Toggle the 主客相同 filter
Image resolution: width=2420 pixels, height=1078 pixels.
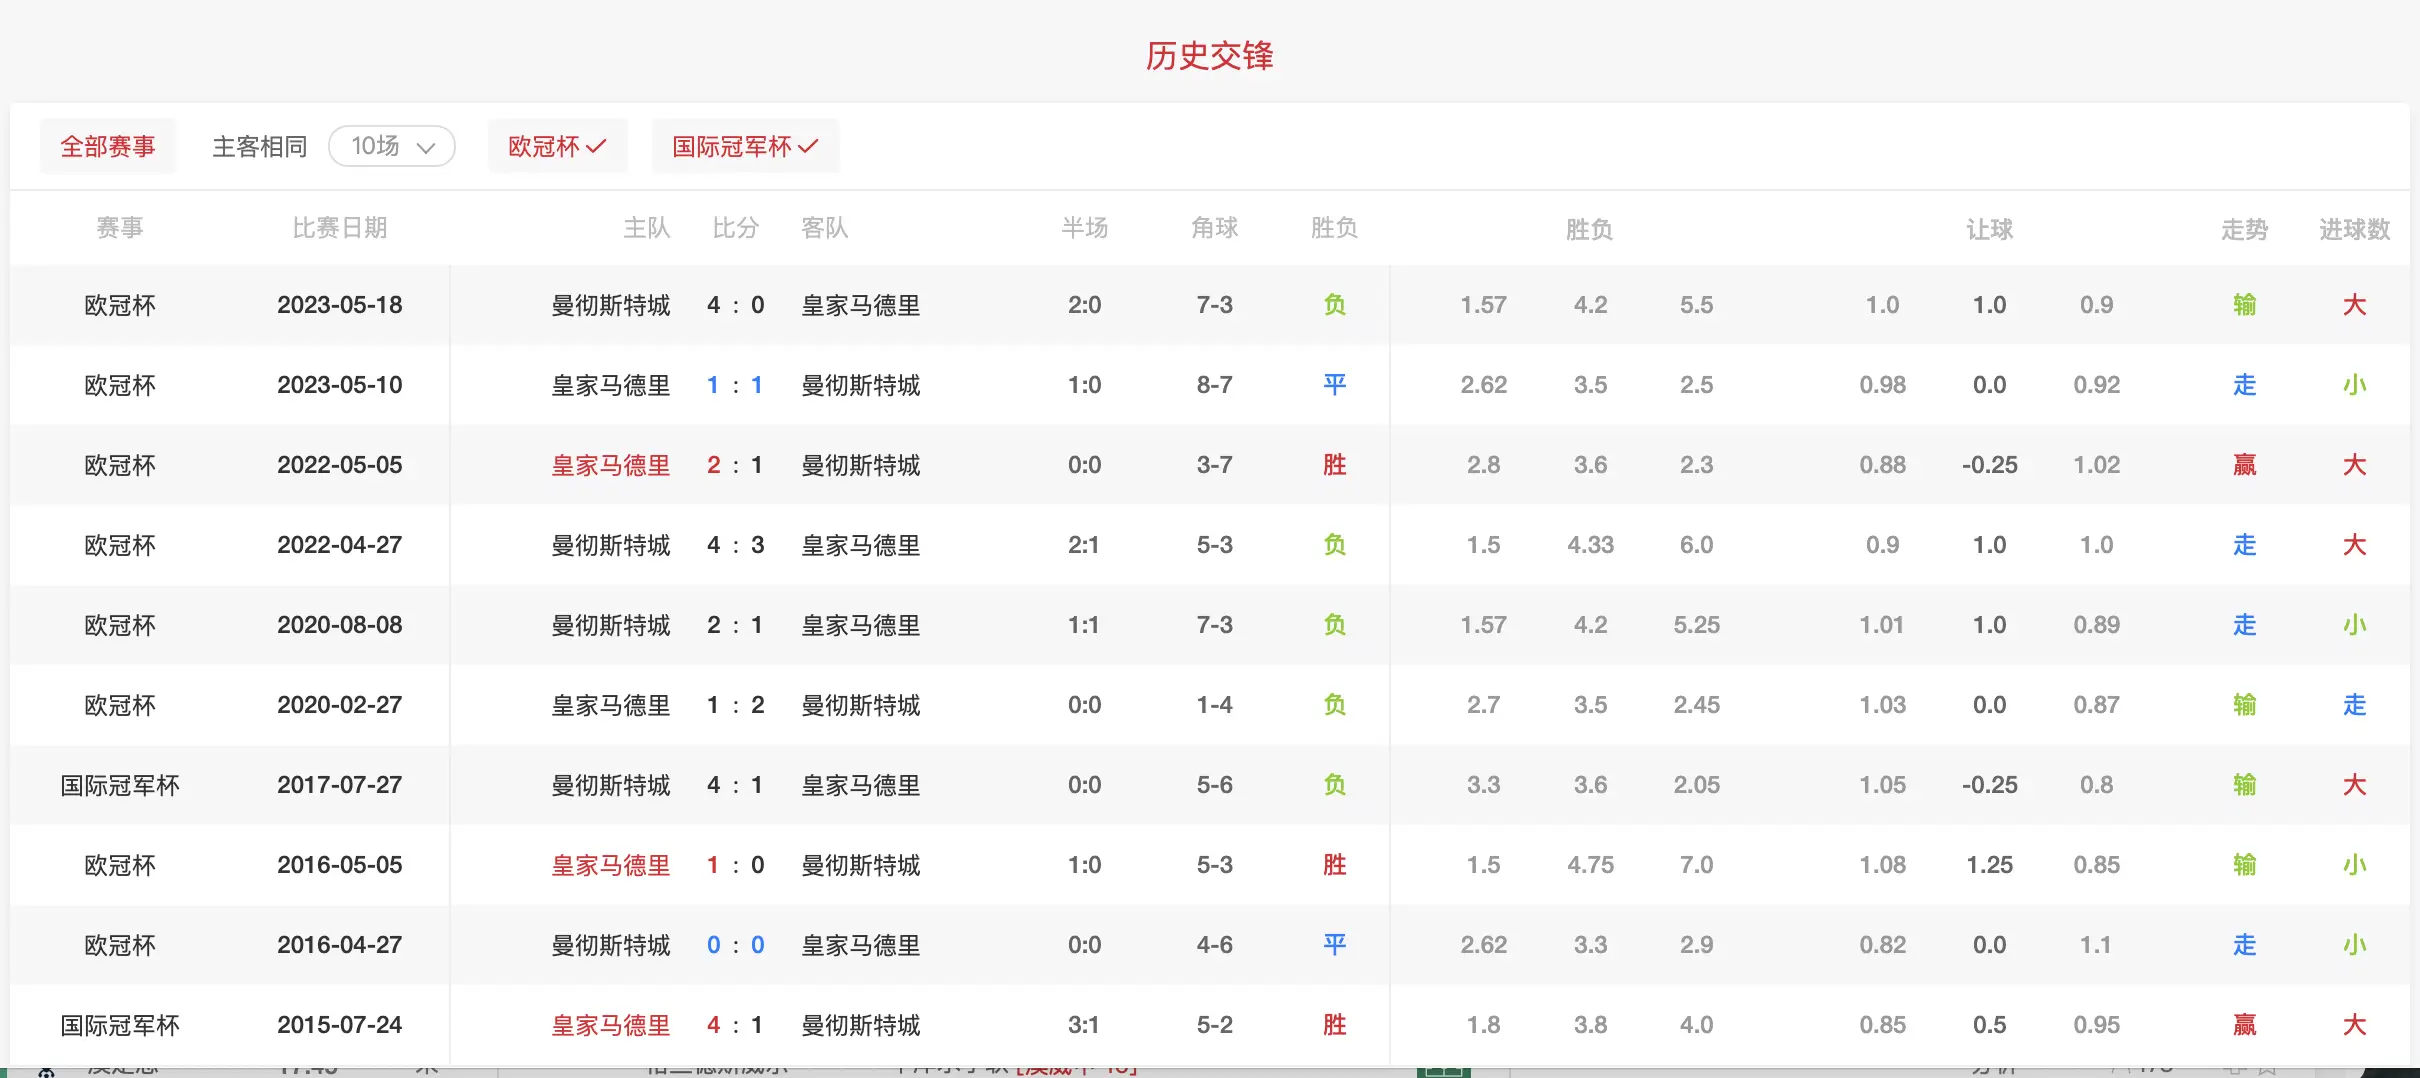[260, 147]
